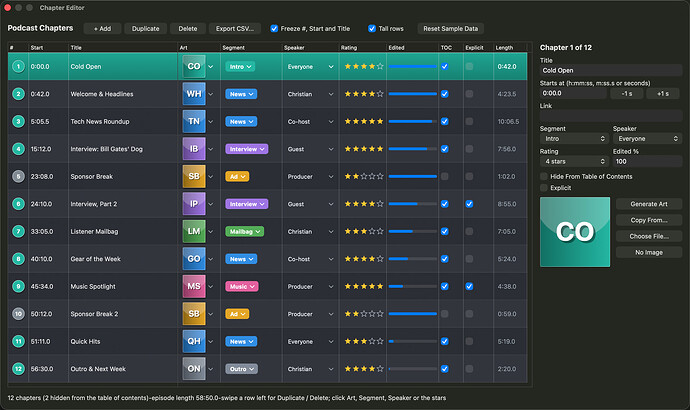
Task: Select chapter number 4 circle badge
Action: (18, 149)
